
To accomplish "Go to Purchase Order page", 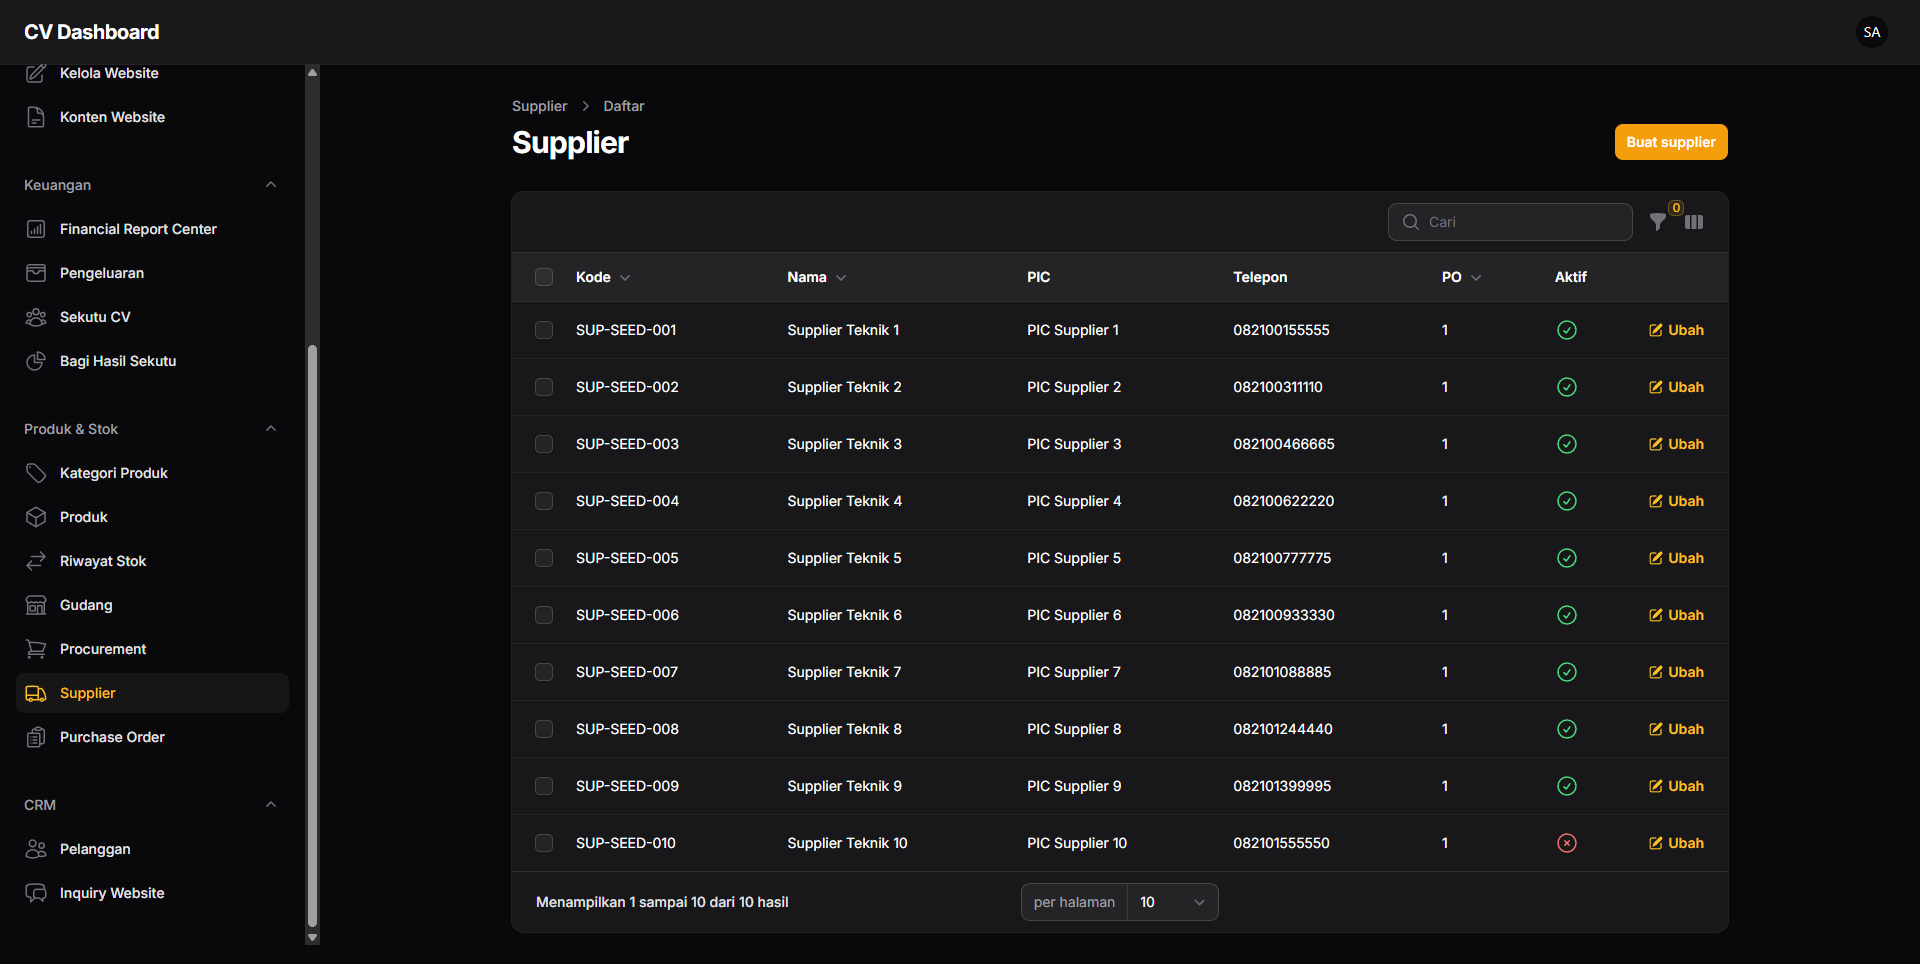I will (x=152, y=737).
